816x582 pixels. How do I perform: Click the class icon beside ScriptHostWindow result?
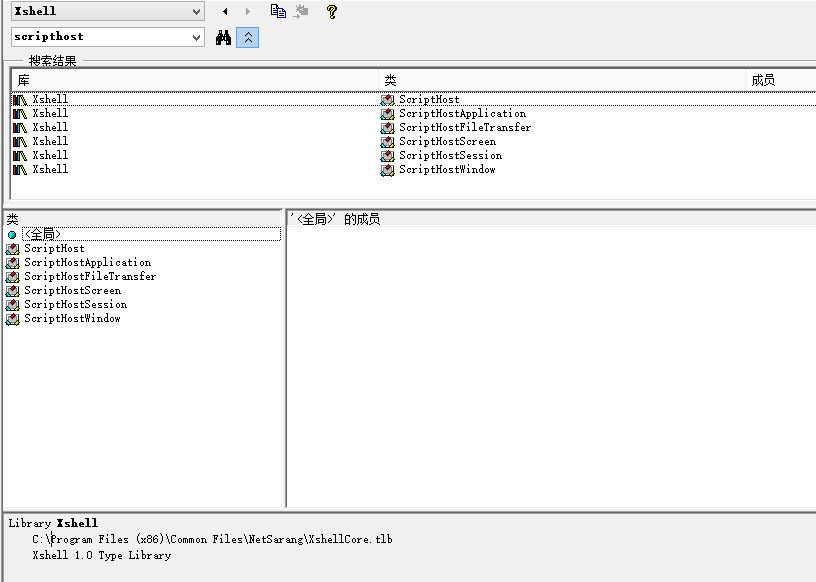tap(387, 170)
